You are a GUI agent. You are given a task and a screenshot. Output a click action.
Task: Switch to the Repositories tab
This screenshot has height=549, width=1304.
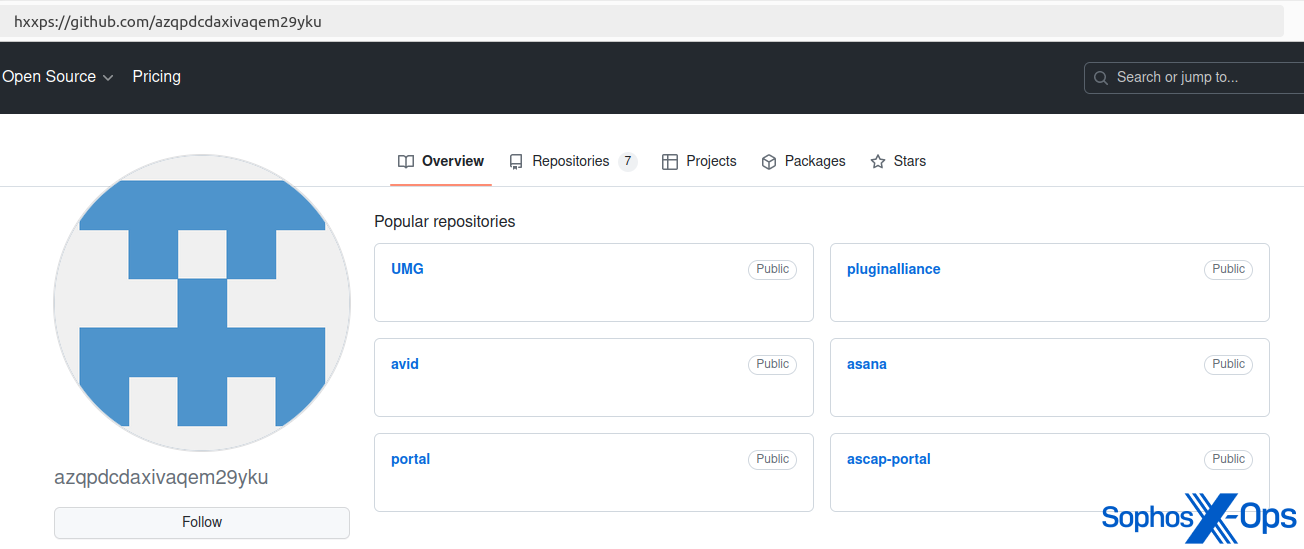570,161
